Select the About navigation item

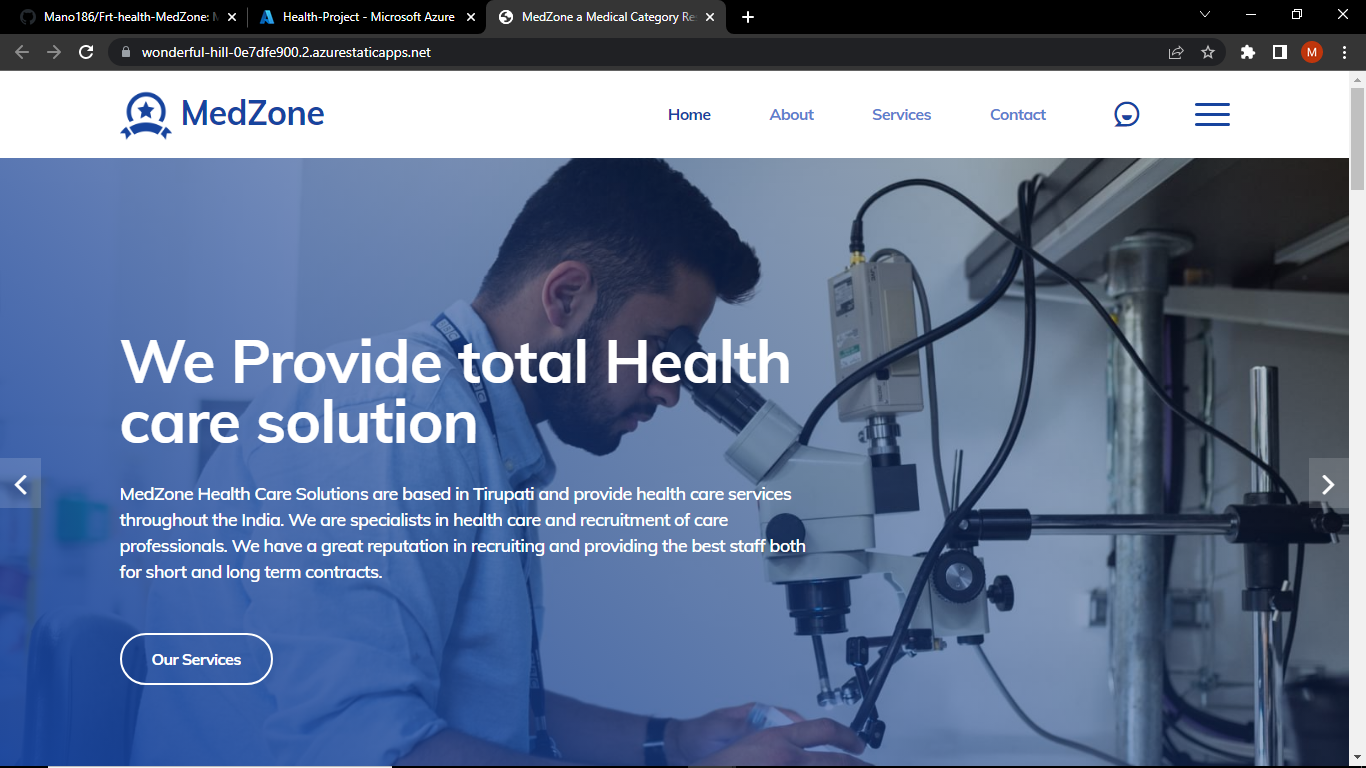tap(791, 114)
